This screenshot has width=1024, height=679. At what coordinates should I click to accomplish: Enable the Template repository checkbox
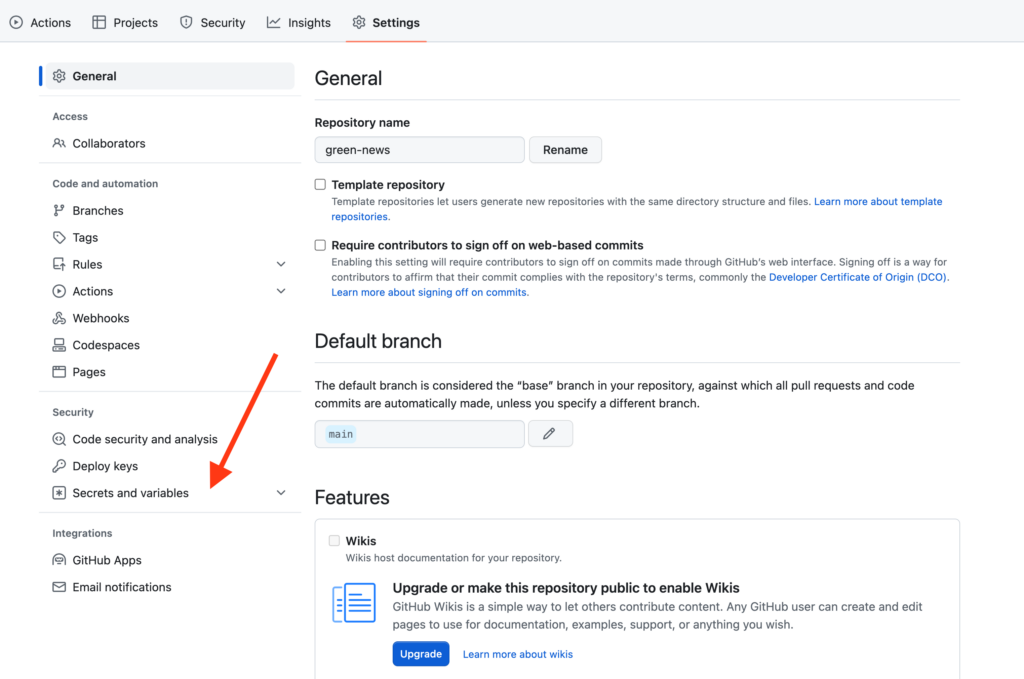pos(320,185)
